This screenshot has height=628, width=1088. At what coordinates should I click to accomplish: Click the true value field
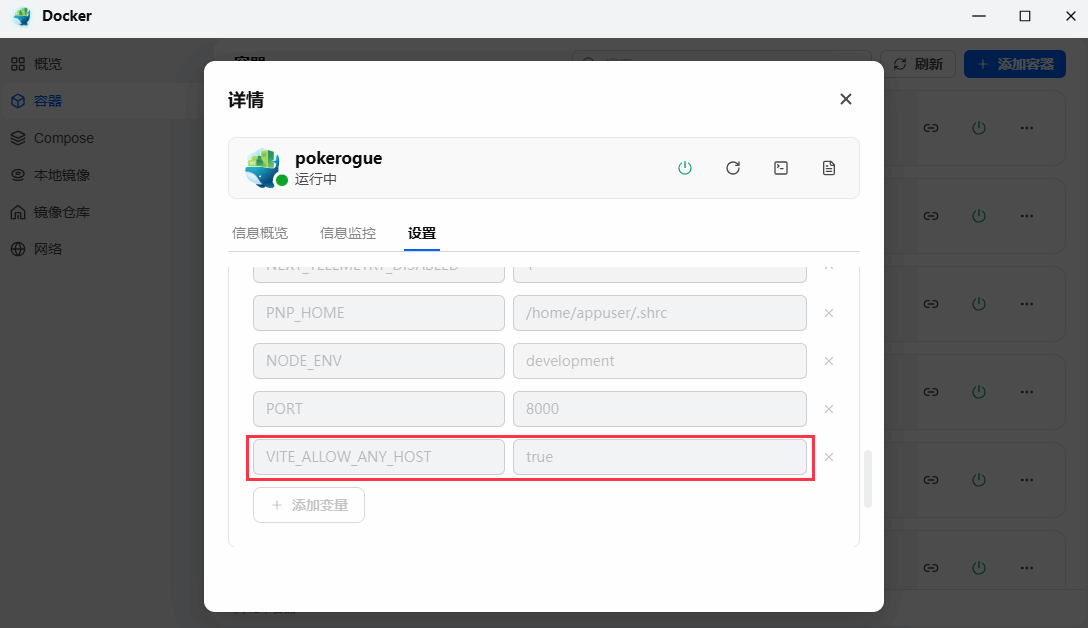pos(660,457)
